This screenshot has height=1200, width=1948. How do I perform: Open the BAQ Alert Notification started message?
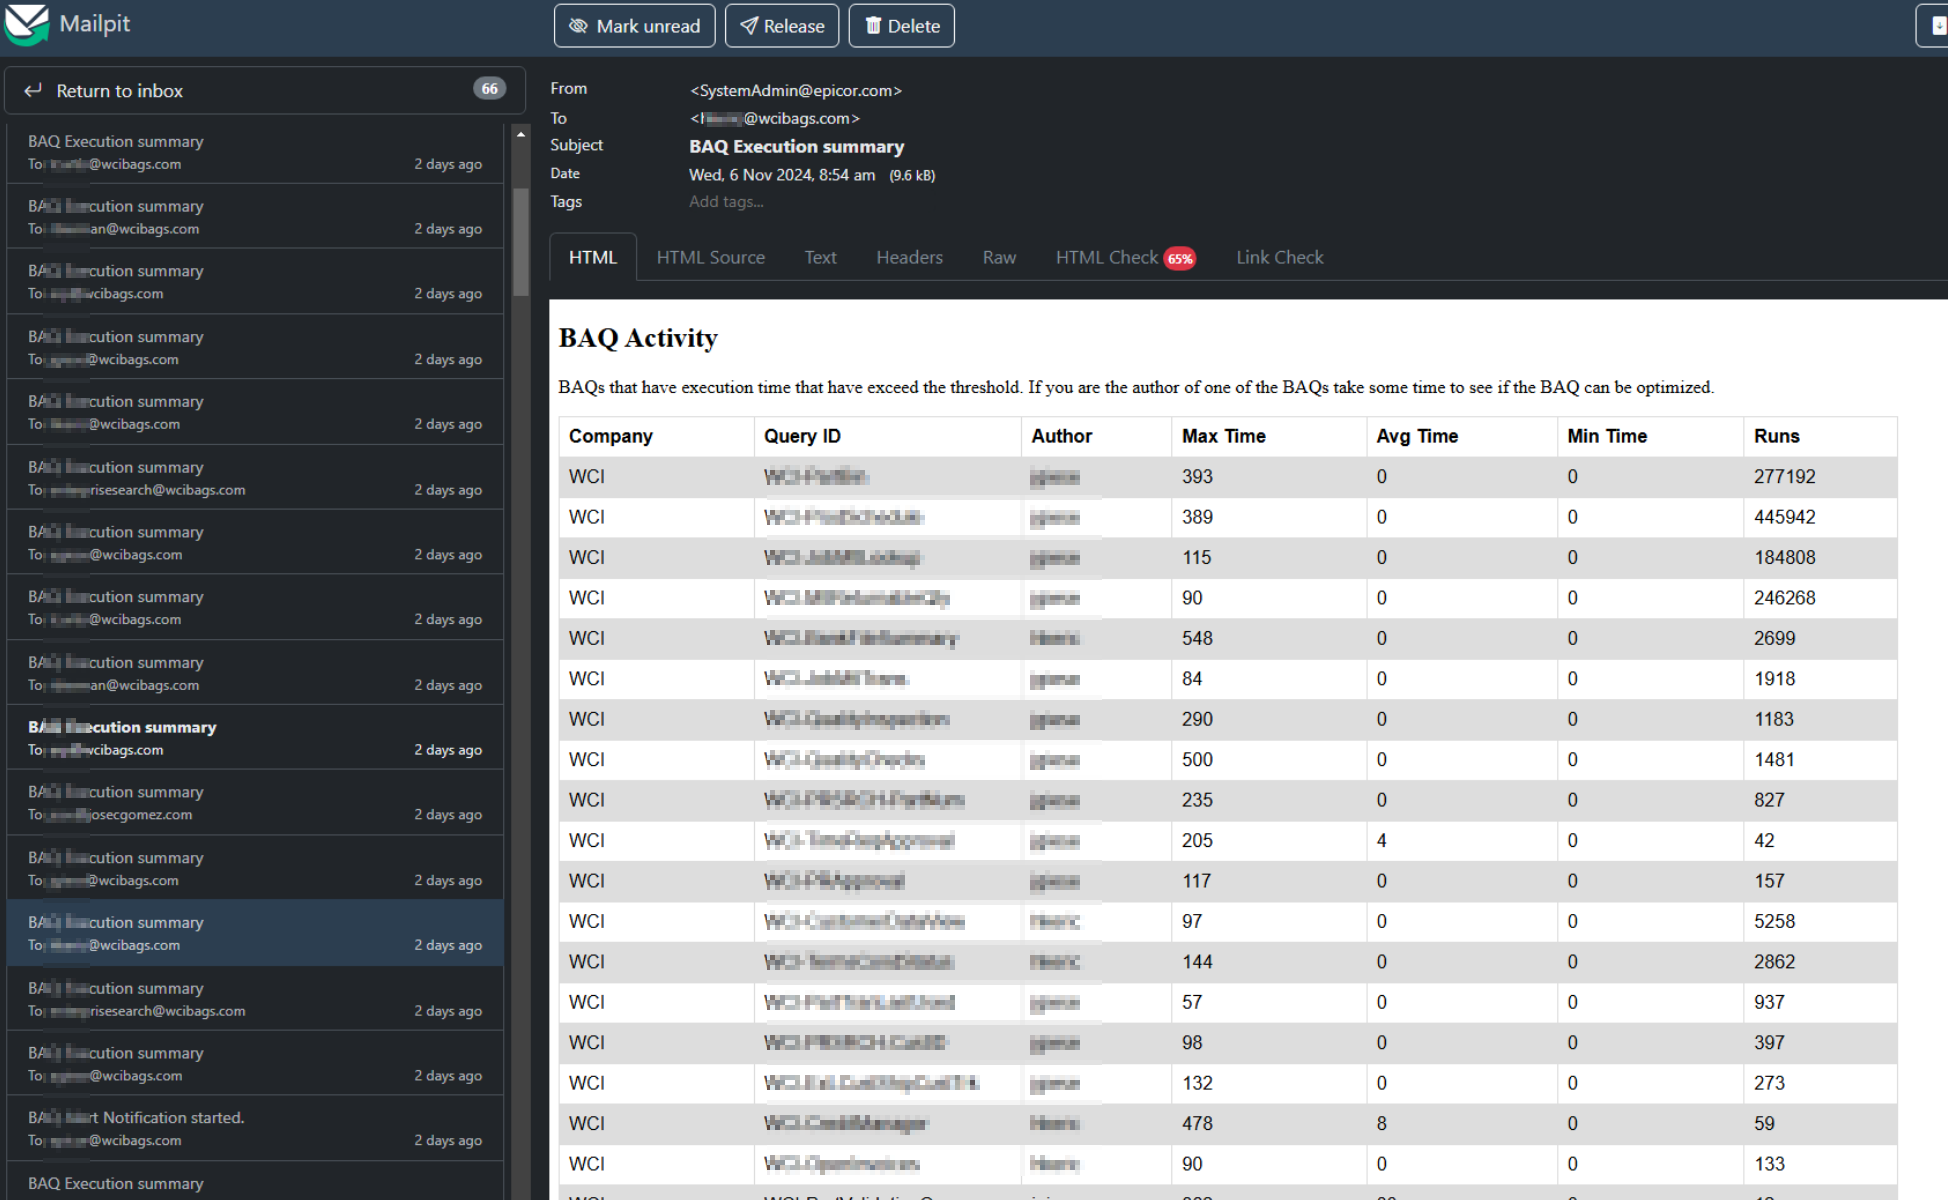point(255,1128)
